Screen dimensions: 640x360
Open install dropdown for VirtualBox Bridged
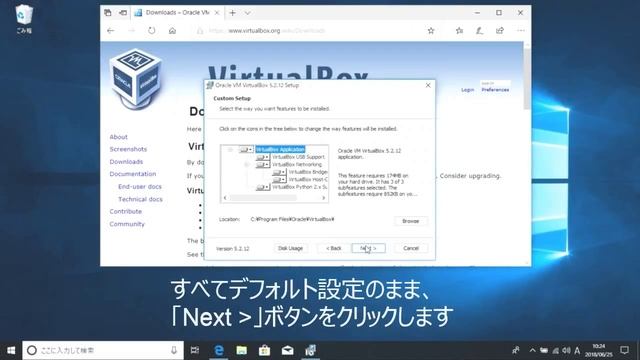click(279, 172)
